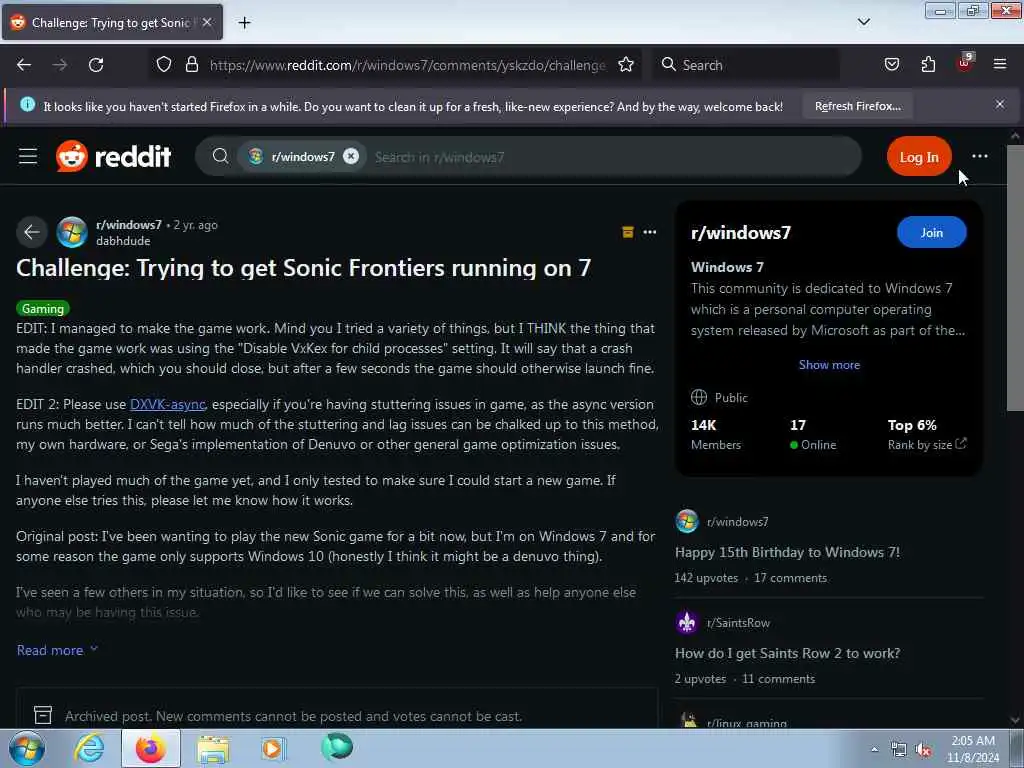The image size is (1024, 768).
Task: Click the Firefox address bar URL
Action: pos(408,65)
